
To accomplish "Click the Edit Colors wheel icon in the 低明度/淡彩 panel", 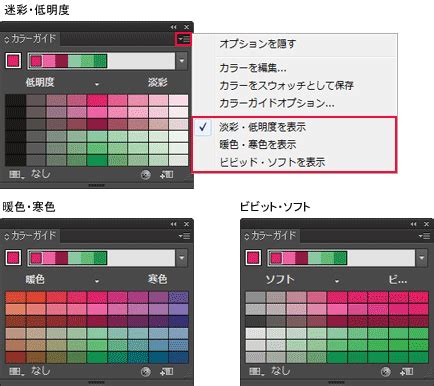I will pyautogui.click(x=145, y=175).
